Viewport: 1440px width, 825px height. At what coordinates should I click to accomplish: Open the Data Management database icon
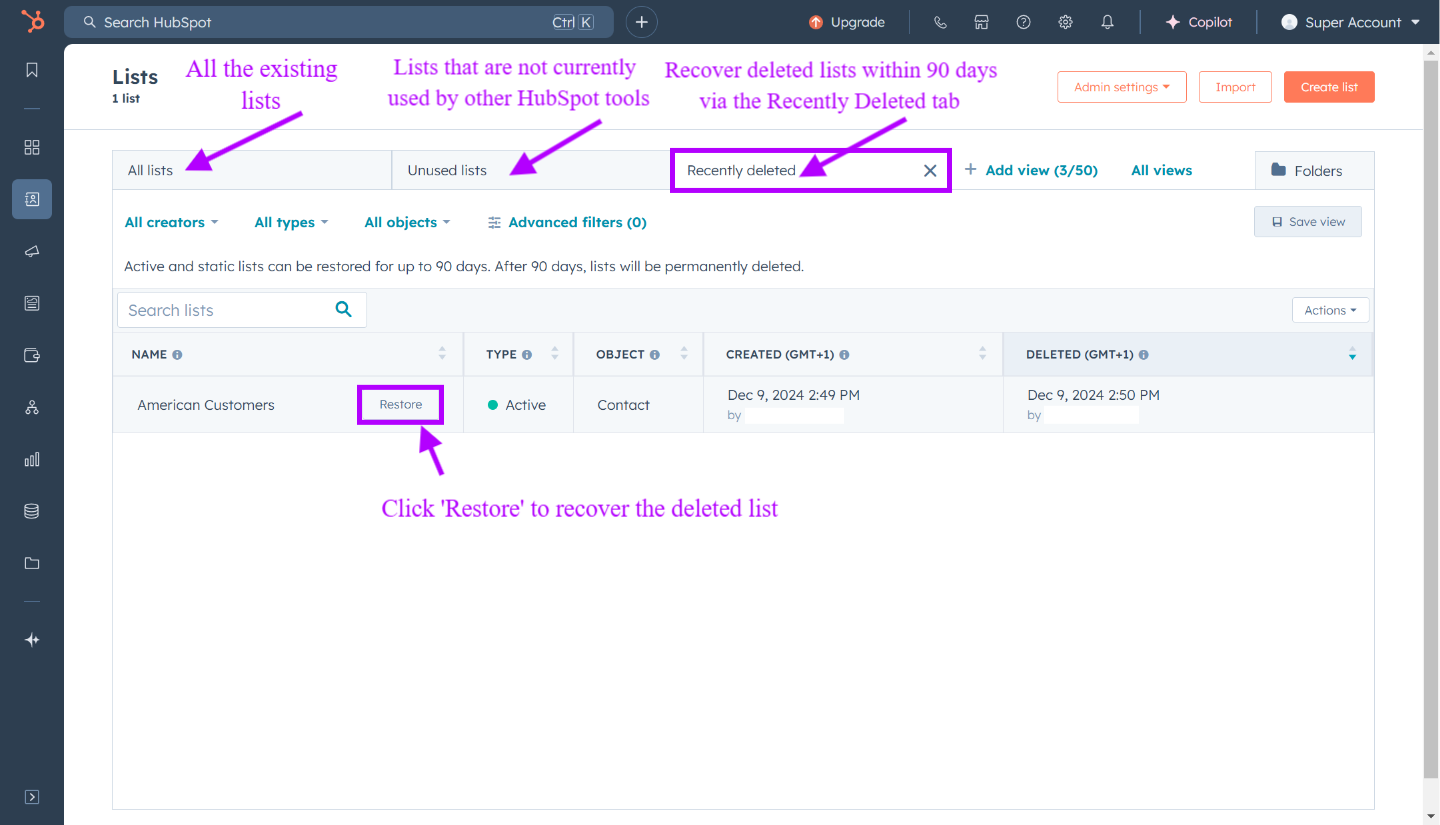coord(32,511)
